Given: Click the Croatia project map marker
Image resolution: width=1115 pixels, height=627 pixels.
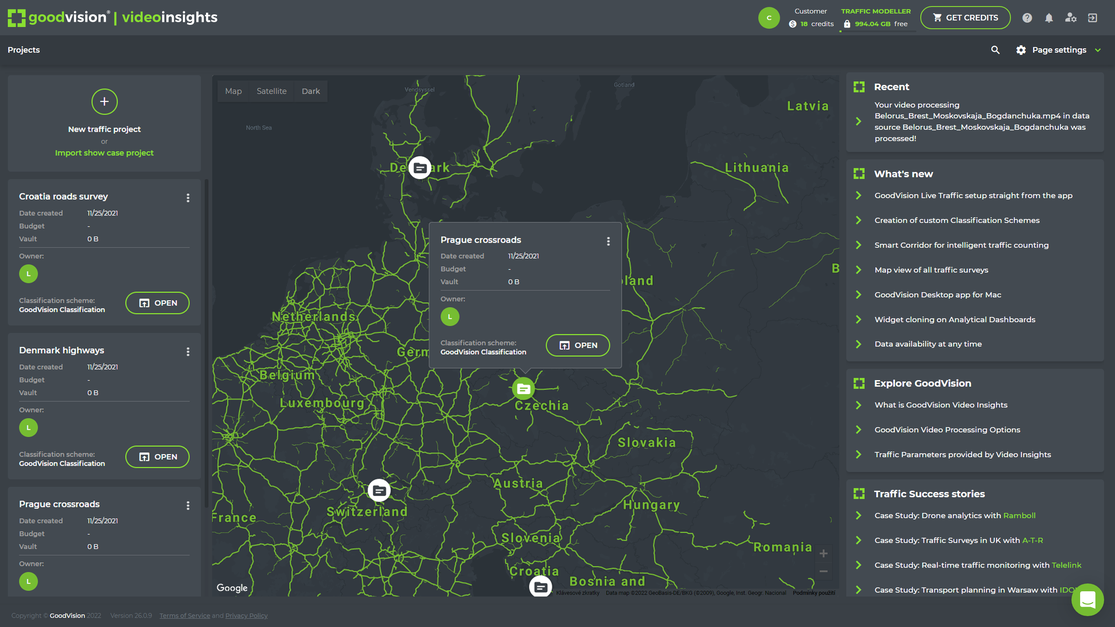Looking at the screenshot, I should [x=540, y=586].
